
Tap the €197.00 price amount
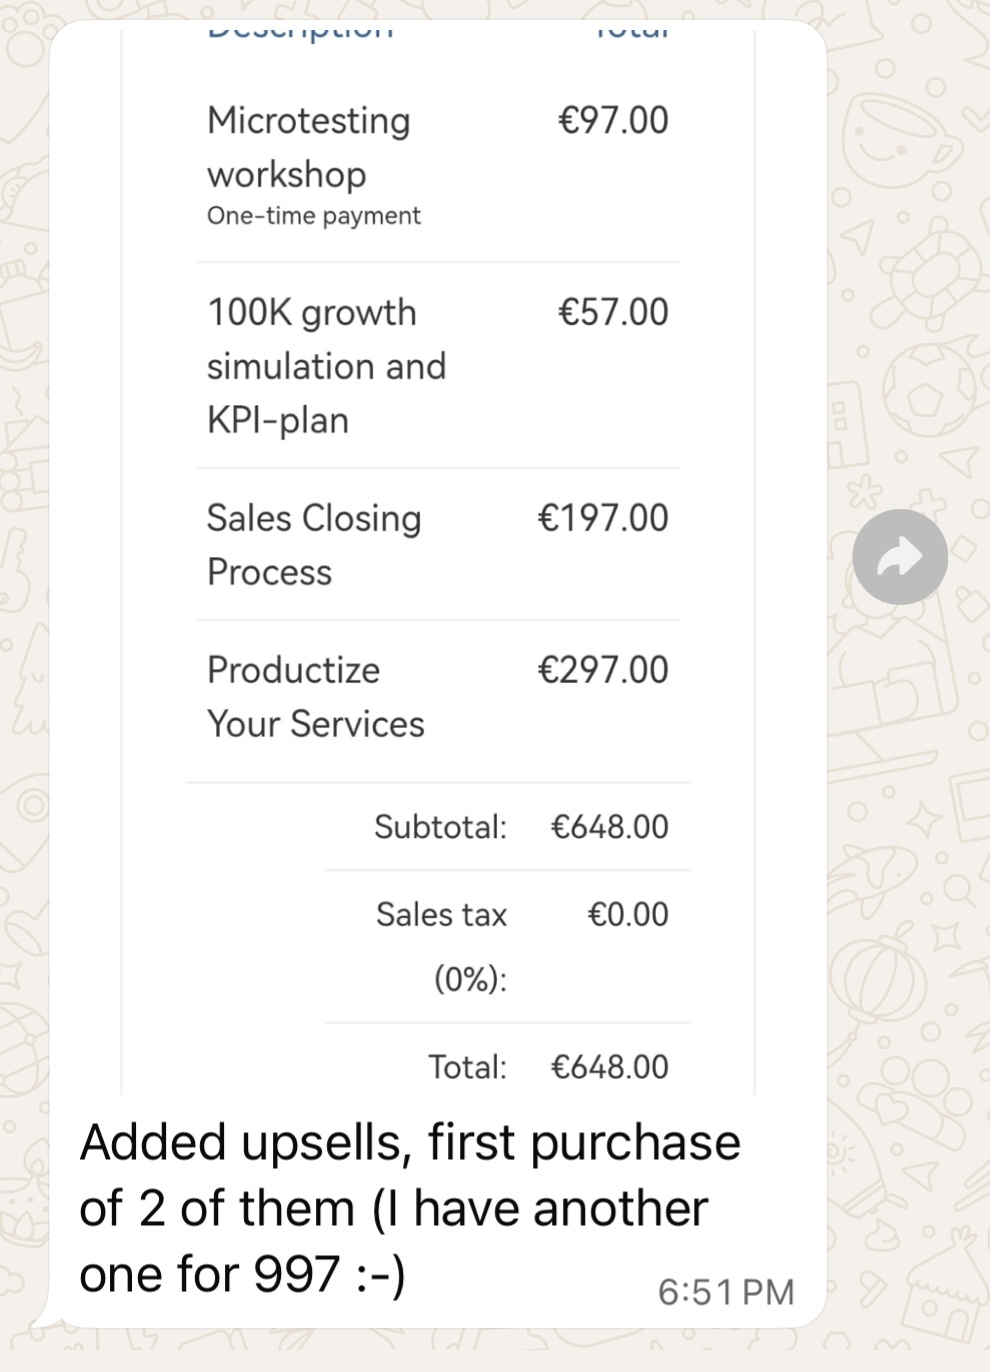[x=602, y=518]
